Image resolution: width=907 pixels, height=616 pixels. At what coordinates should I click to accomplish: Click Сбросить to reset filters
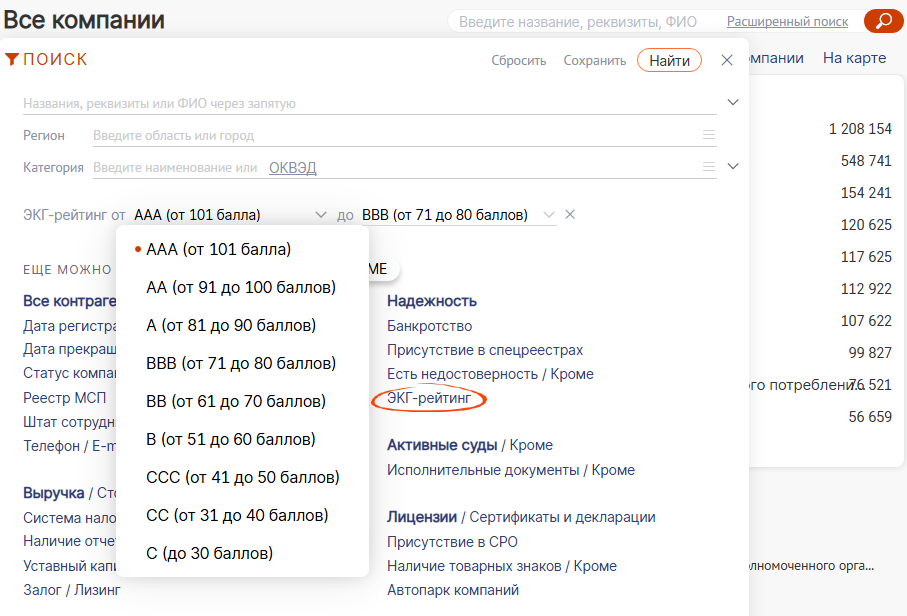point(518,61)
